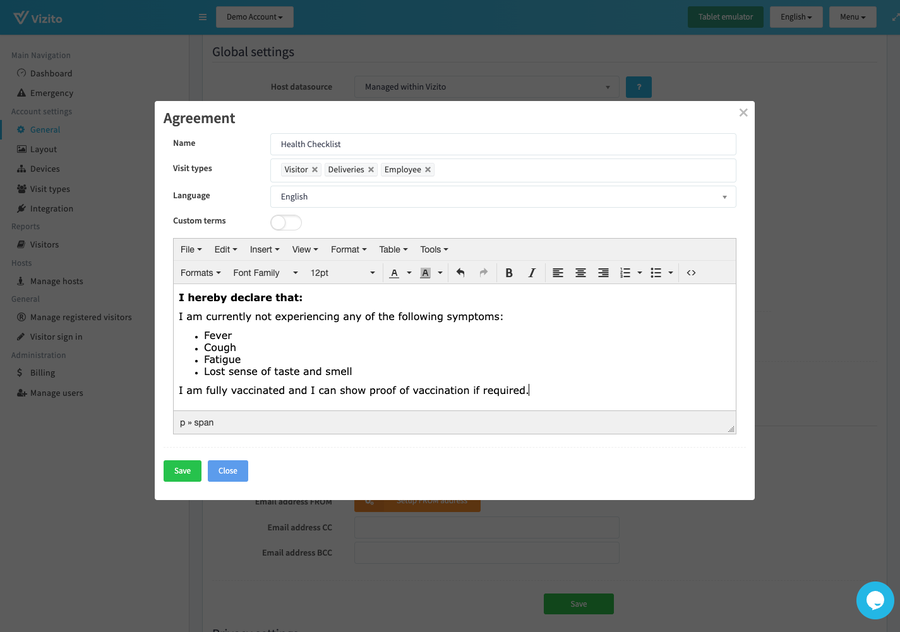Open the 12pt font size dropdown

click(342, 273)
